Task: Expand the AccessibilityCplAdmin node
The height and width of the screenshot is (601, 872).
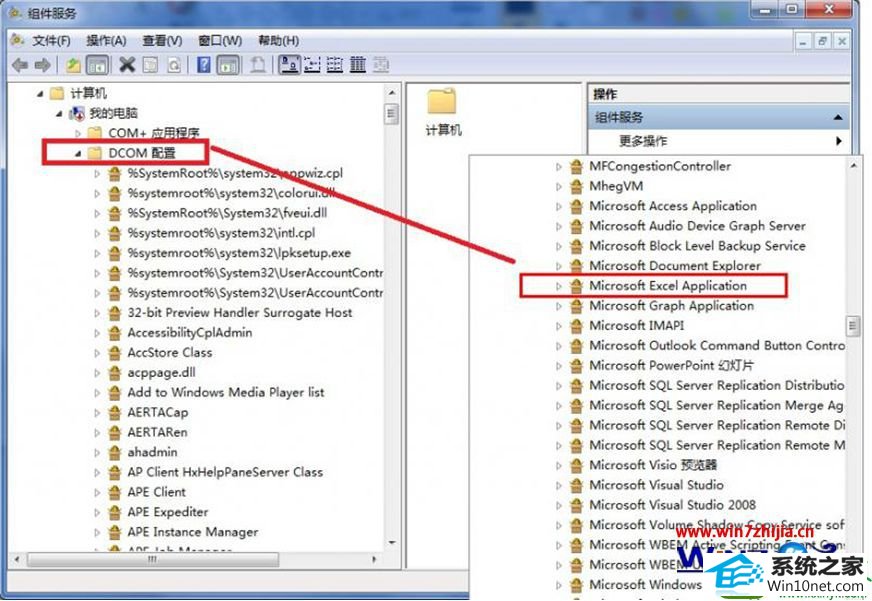Action: click(x=97, y=333)
